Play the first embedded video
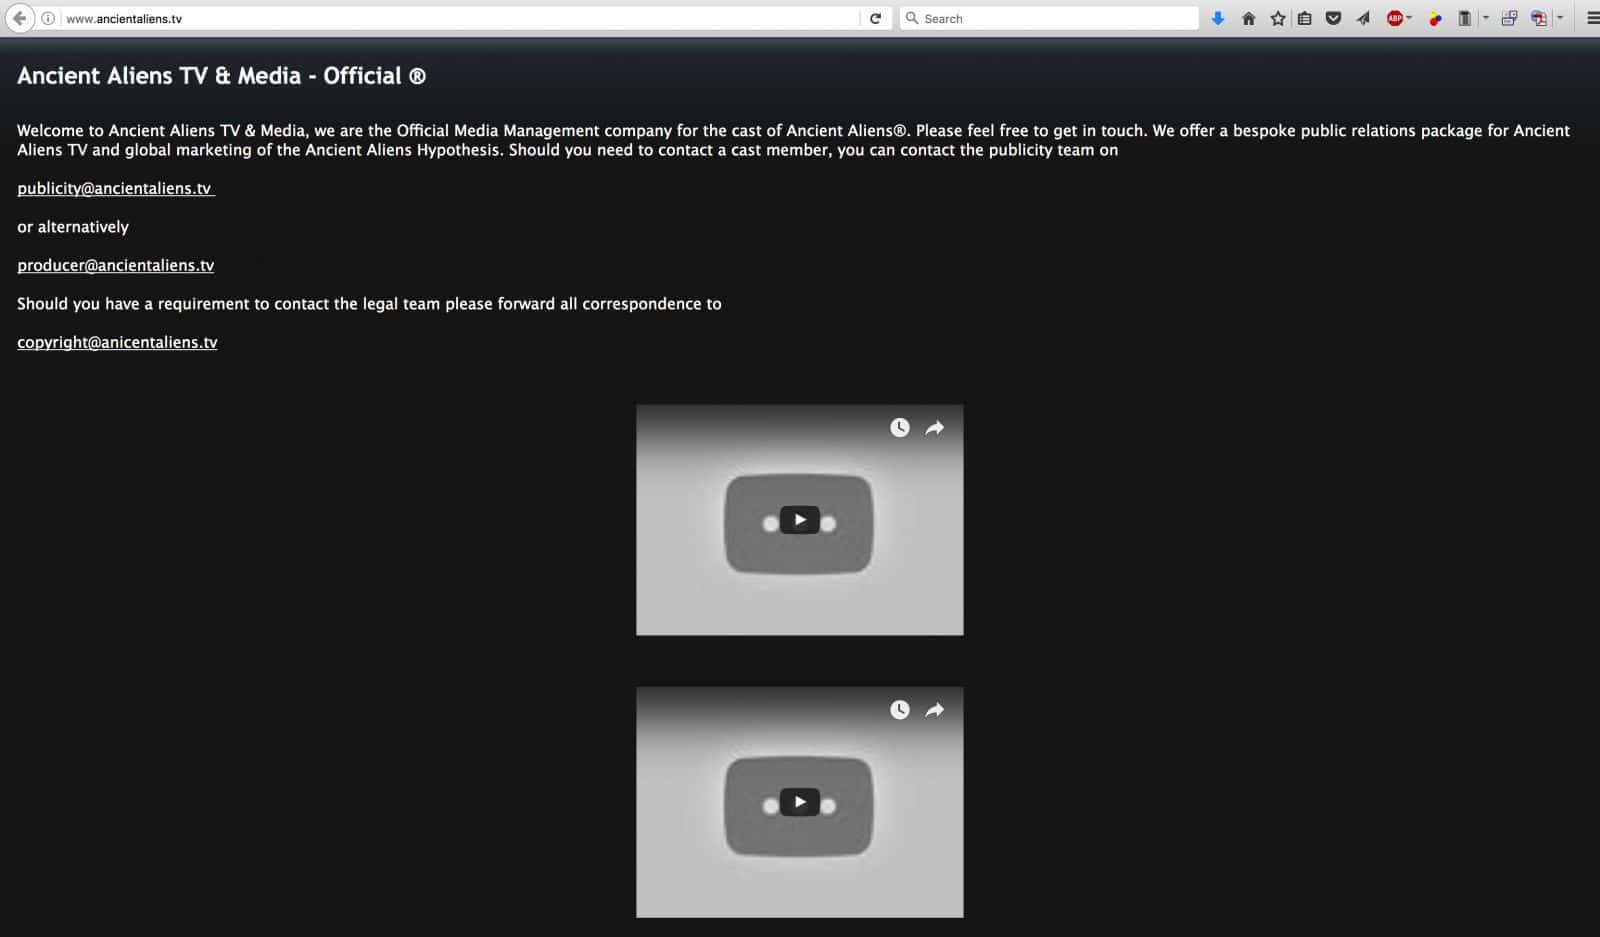Image resolution: width=1600 pixels, height=937 pixels. [799, 520]
